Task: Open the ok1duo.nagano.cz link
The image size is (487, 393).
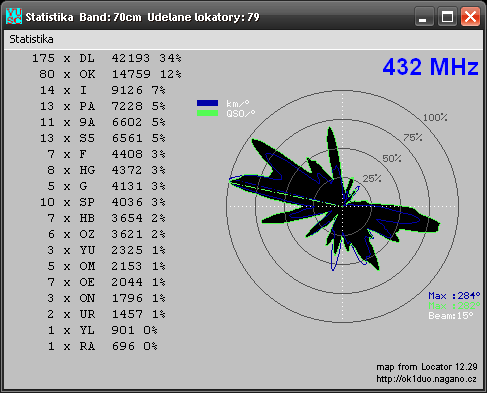Action: [426, 379]
